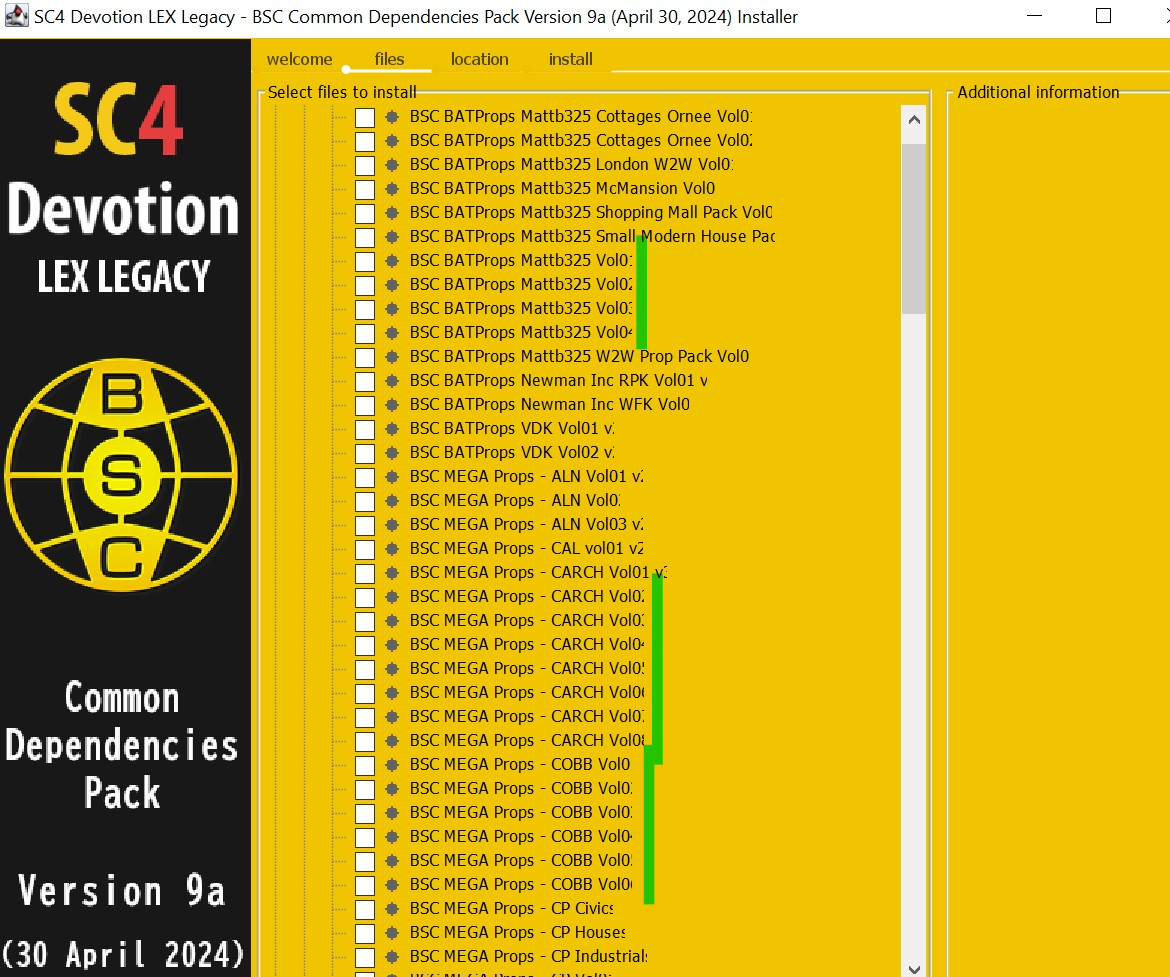Click the scrollbar up arrow
The height and width of the screenshot is (977, 1170).
(x=914, y=119)
